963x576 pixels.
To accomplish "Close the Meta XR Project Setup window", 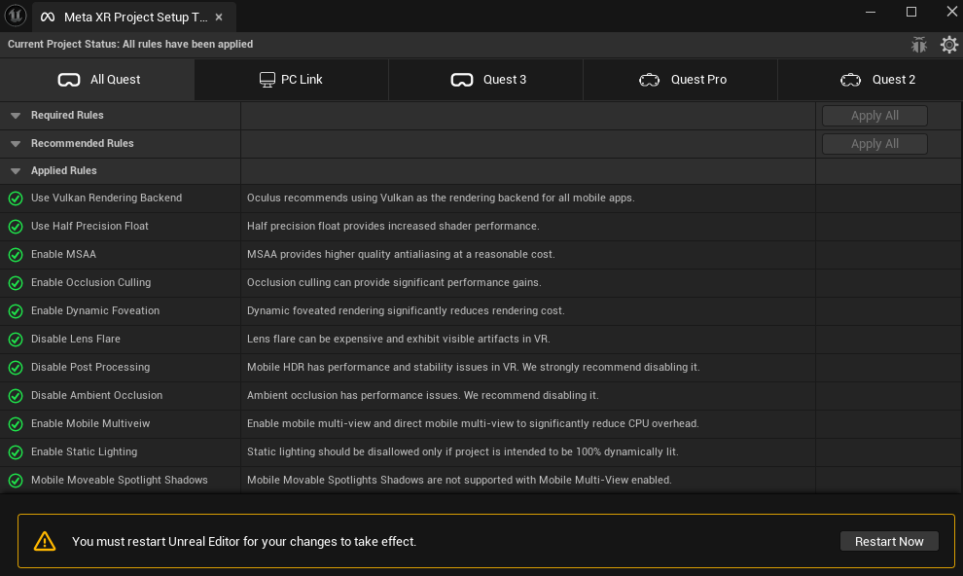I will click(951, 12).
